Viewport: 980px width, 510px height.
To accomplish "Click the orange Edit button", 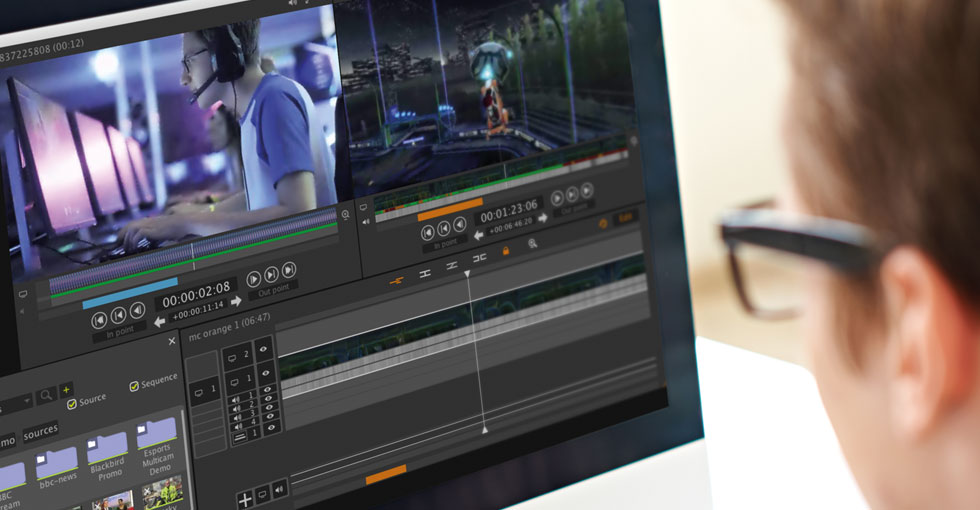I will click(625, 218).
